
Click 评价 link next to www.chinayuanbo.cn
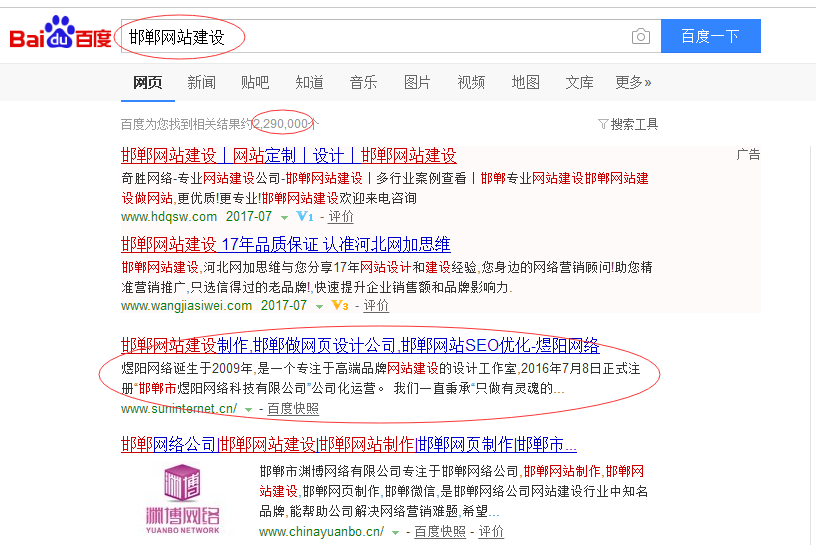coord(491,531)
